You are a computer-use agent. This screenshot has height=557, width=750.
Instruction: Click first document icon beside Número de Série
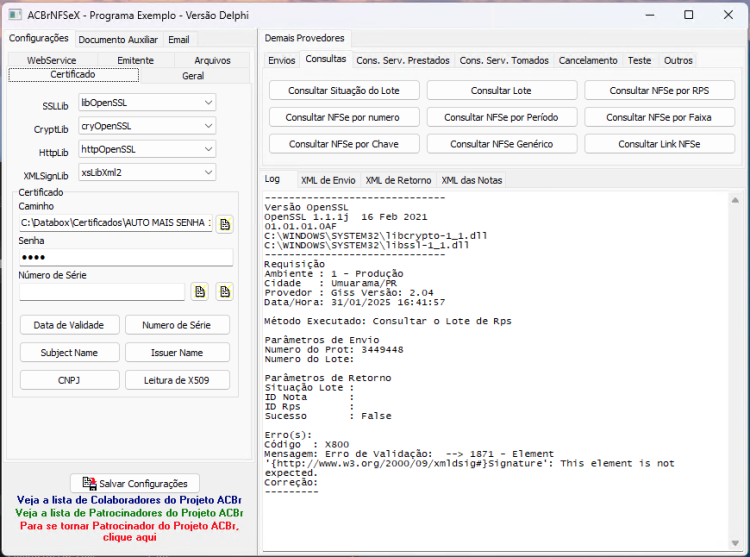(200, 292)
